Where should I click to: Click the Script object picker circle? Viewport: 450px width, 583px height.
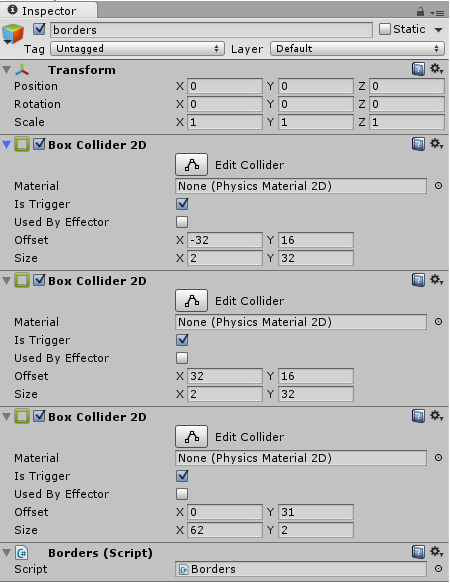click(438, 568)
